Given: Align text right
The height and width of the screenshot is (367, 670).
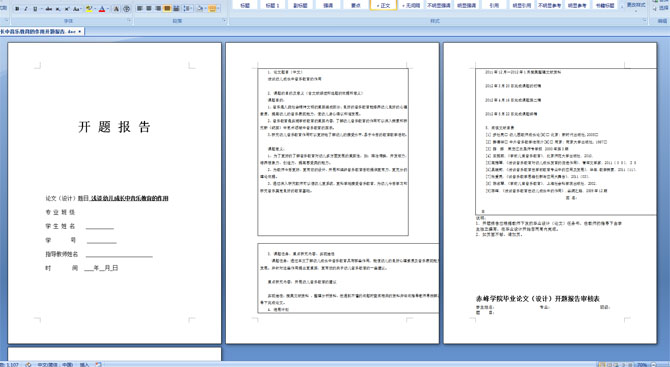Looking at the screenshot, I should (x=158, y=9).
